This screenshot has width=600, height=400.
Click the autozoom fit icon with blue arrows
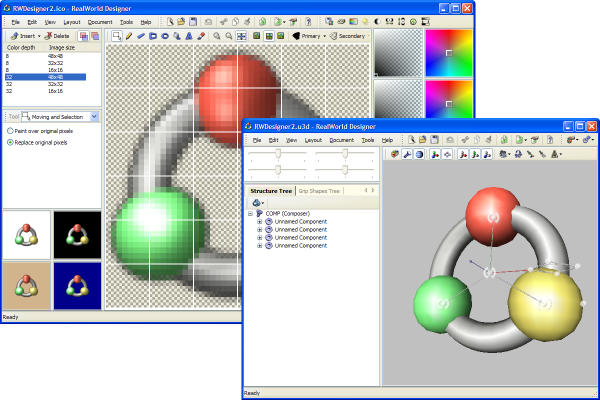[x=241, y=36]
